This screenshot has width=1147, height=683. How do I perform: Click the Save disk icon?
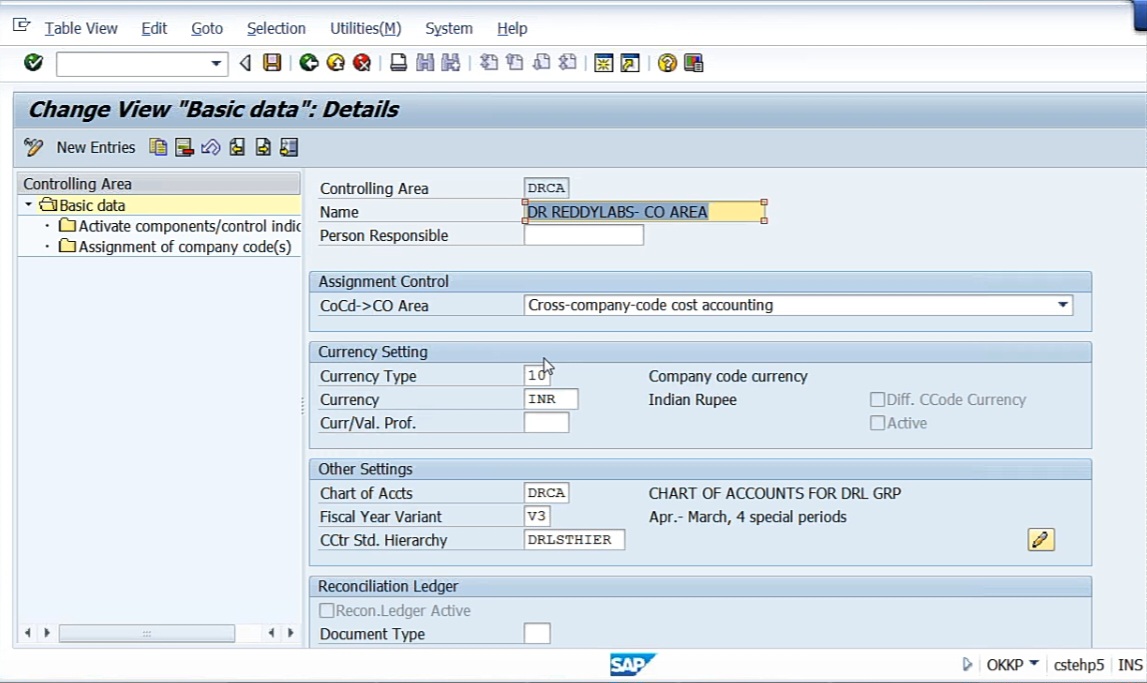tap(272, 63)
